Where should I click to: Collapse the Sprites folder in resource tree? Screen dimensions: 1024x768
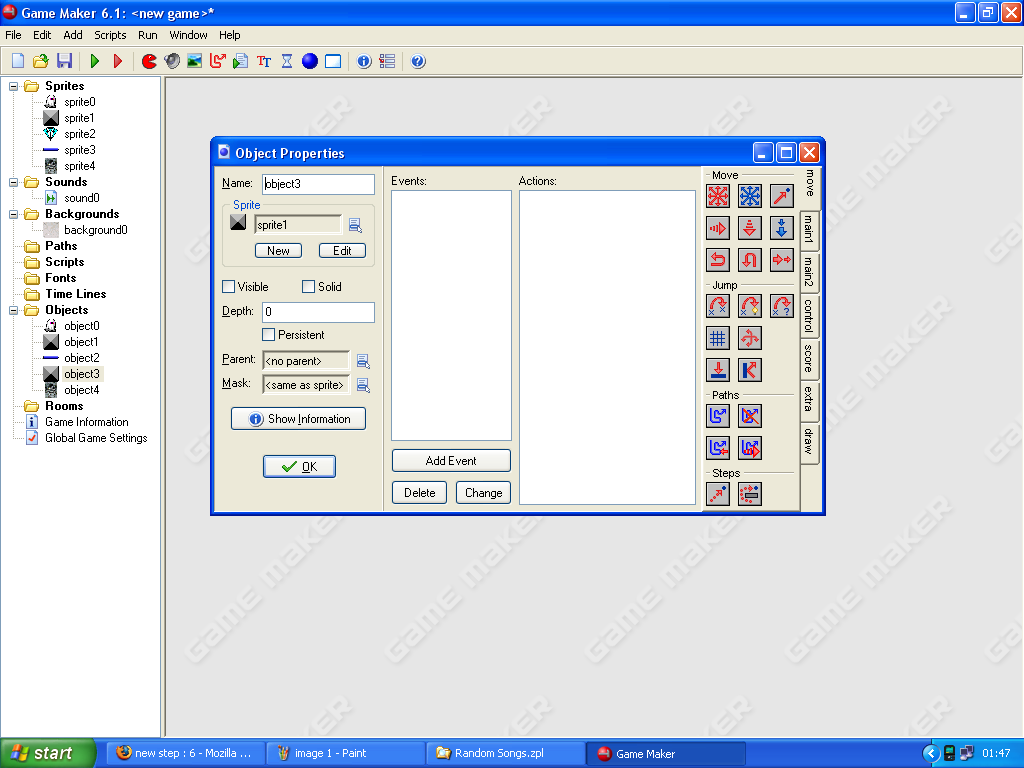tap(14, 86)
